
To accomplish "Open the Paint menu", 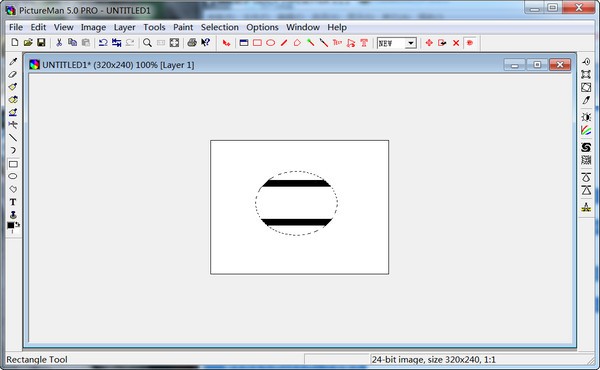I will pyautogui.click(x=183, y=27).
